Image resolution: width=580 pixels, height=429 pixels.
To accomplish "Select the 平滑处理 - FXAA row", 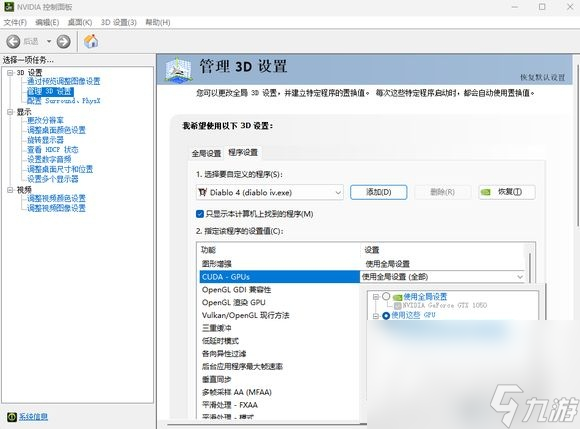I will 280,405.
